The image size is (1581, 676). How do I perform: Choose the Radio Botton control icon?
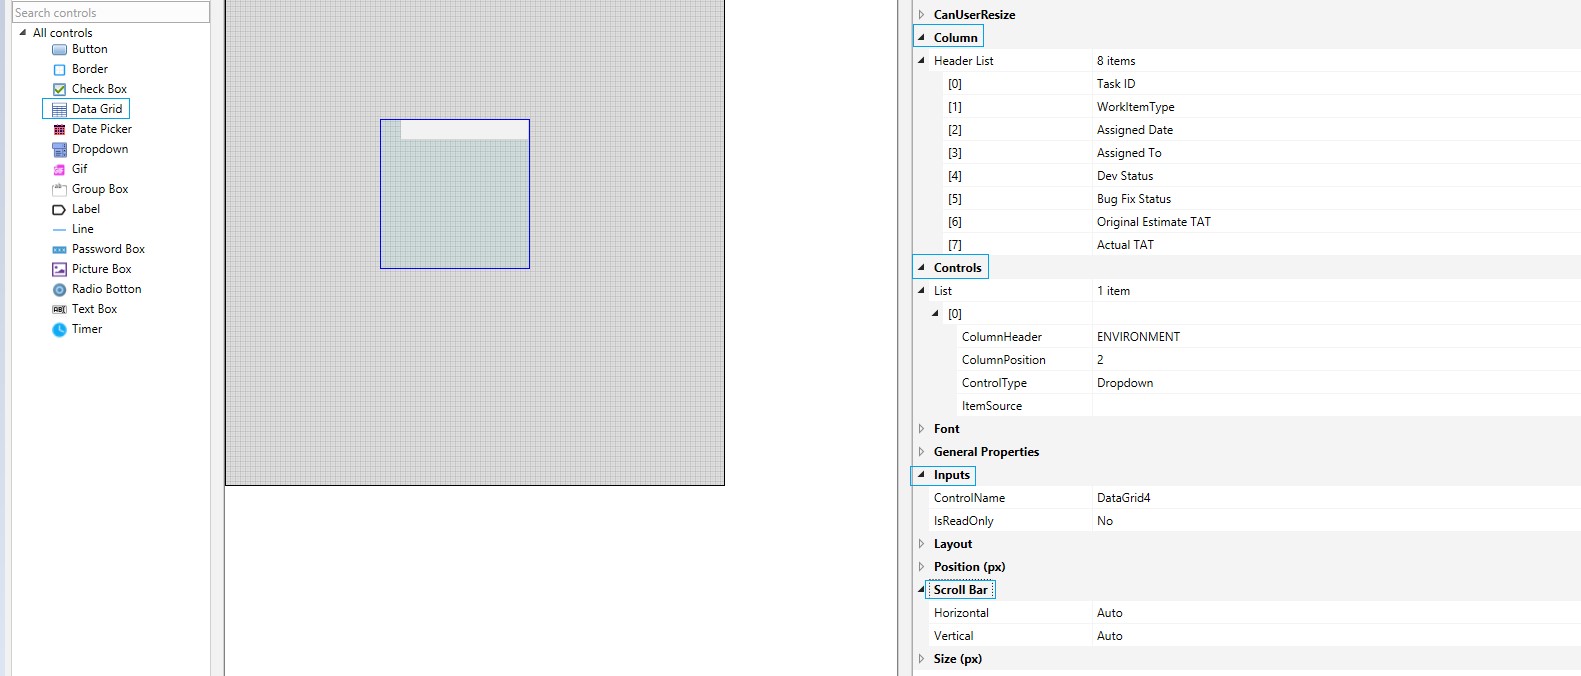(x=59, y=289)
